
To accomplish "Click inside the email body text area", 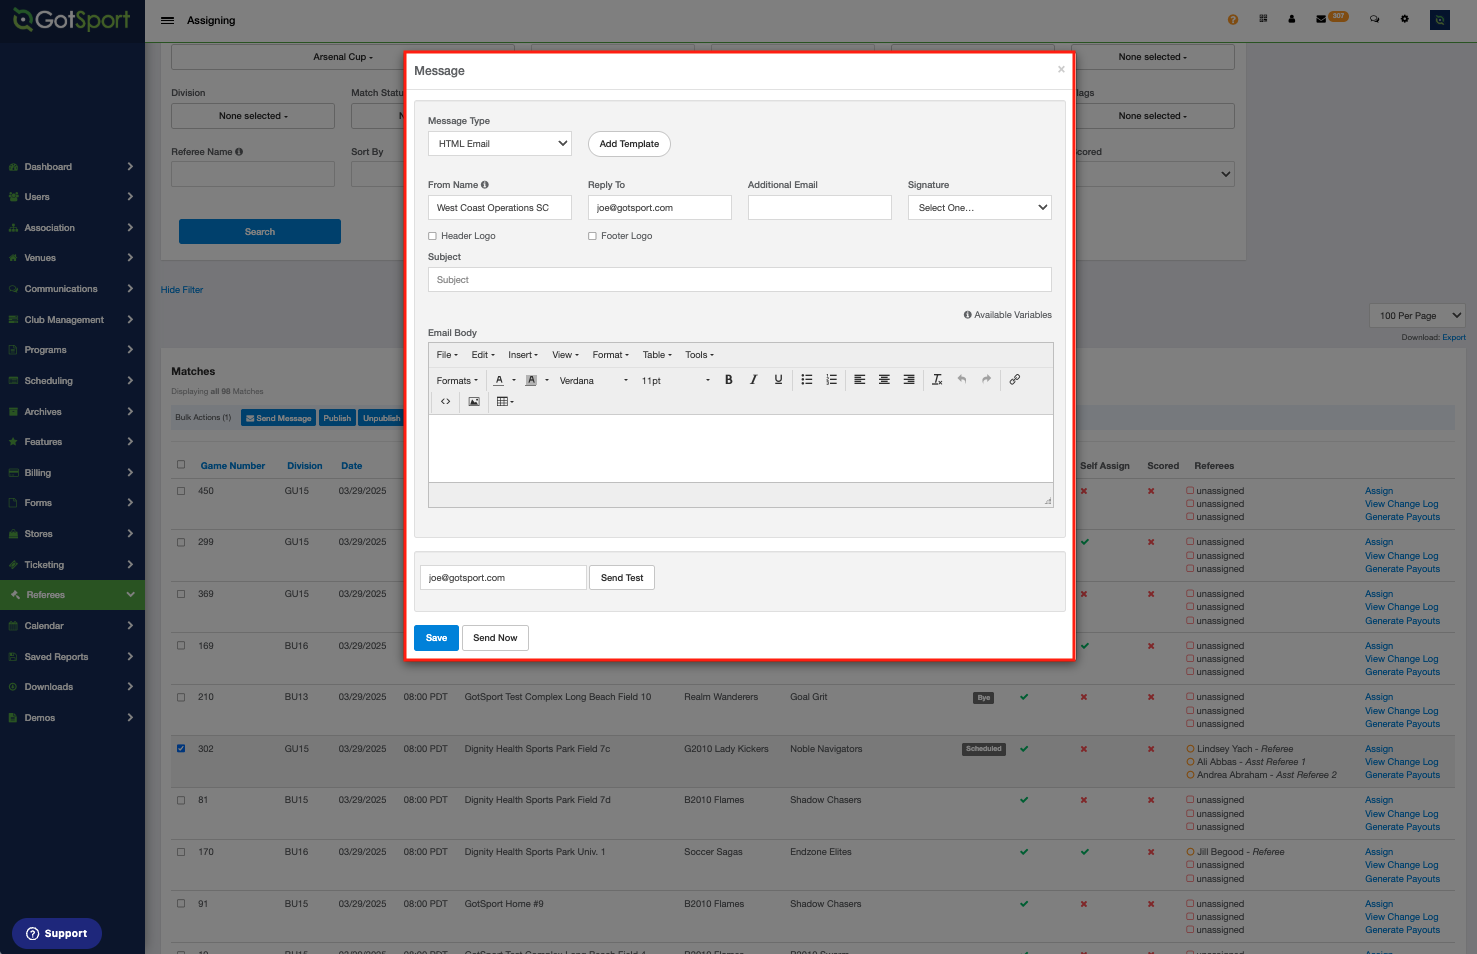I will pos(741,448).
